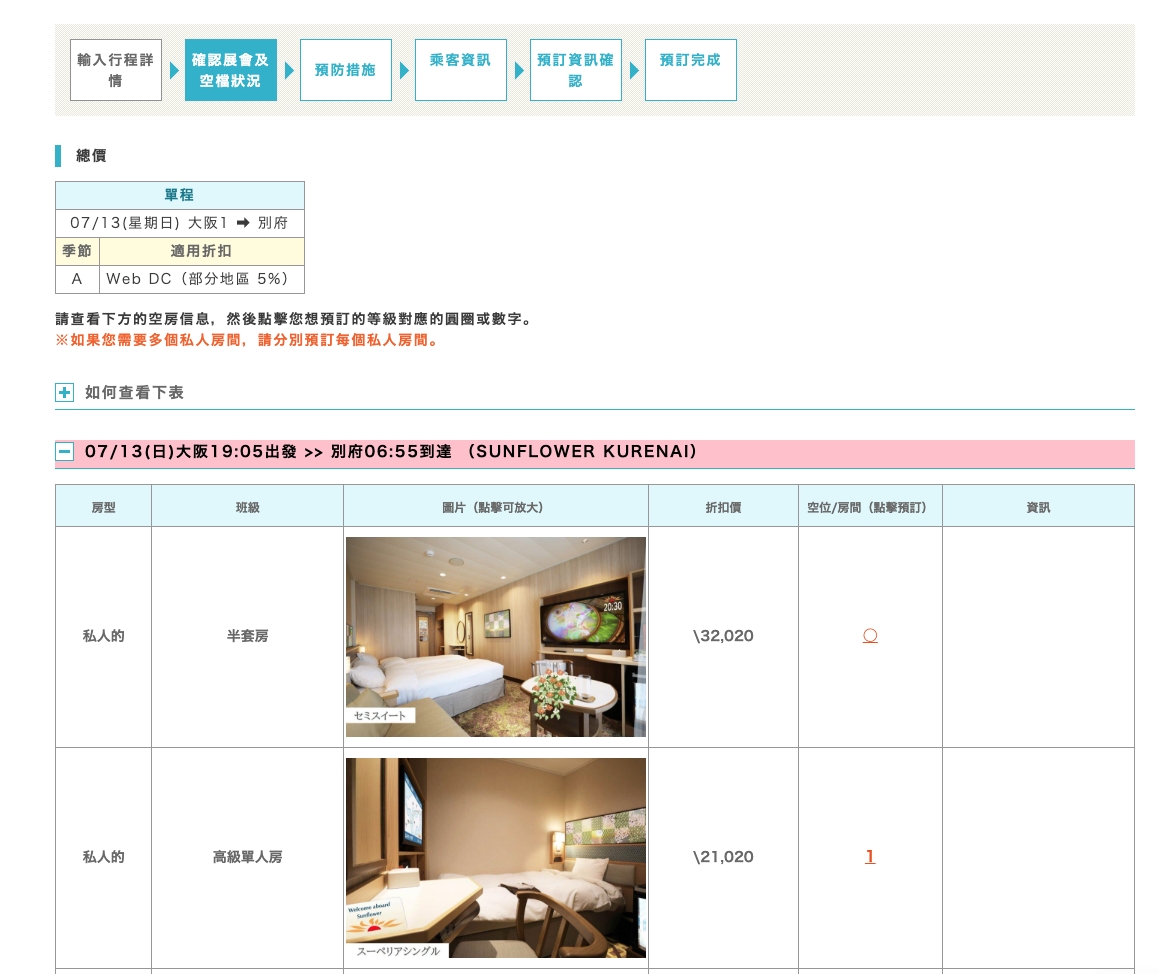Click the 預訂資訊確認 step box
Viewport: 1158px width, 974px height.
point(575,70)
